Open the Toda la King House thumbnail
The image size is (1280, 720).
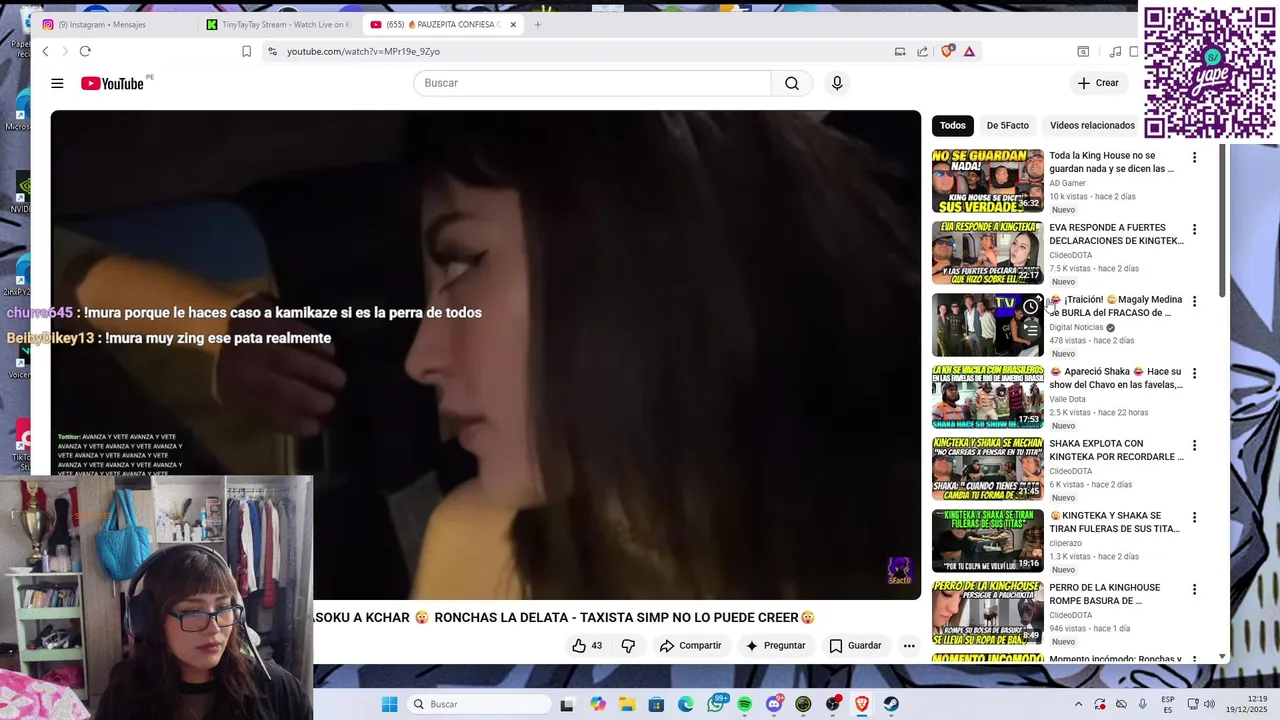[x=988, y=181]
